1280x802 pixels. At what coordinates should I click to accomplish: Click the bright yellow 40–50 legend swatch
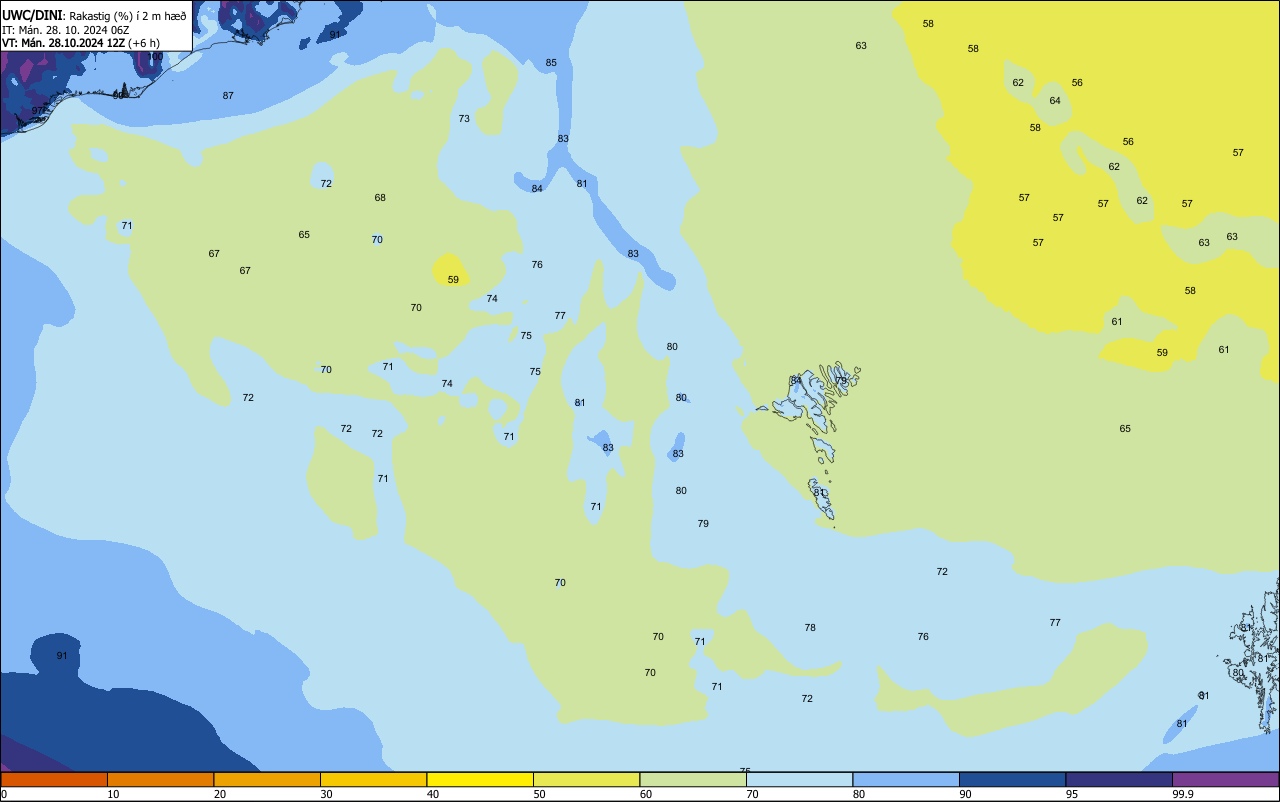(480, 779)
